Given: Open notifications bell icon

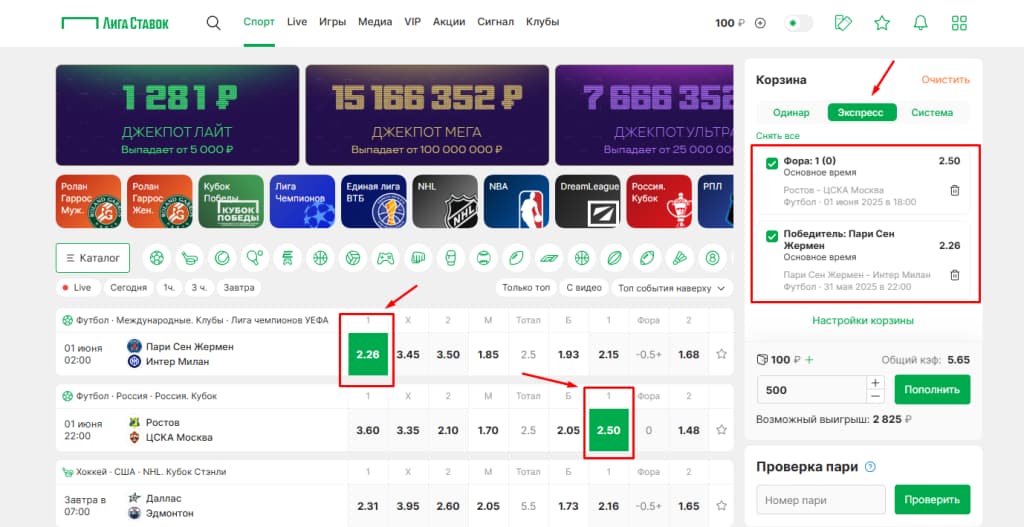Looking at the screenshot, I should (x=920, y=23).
